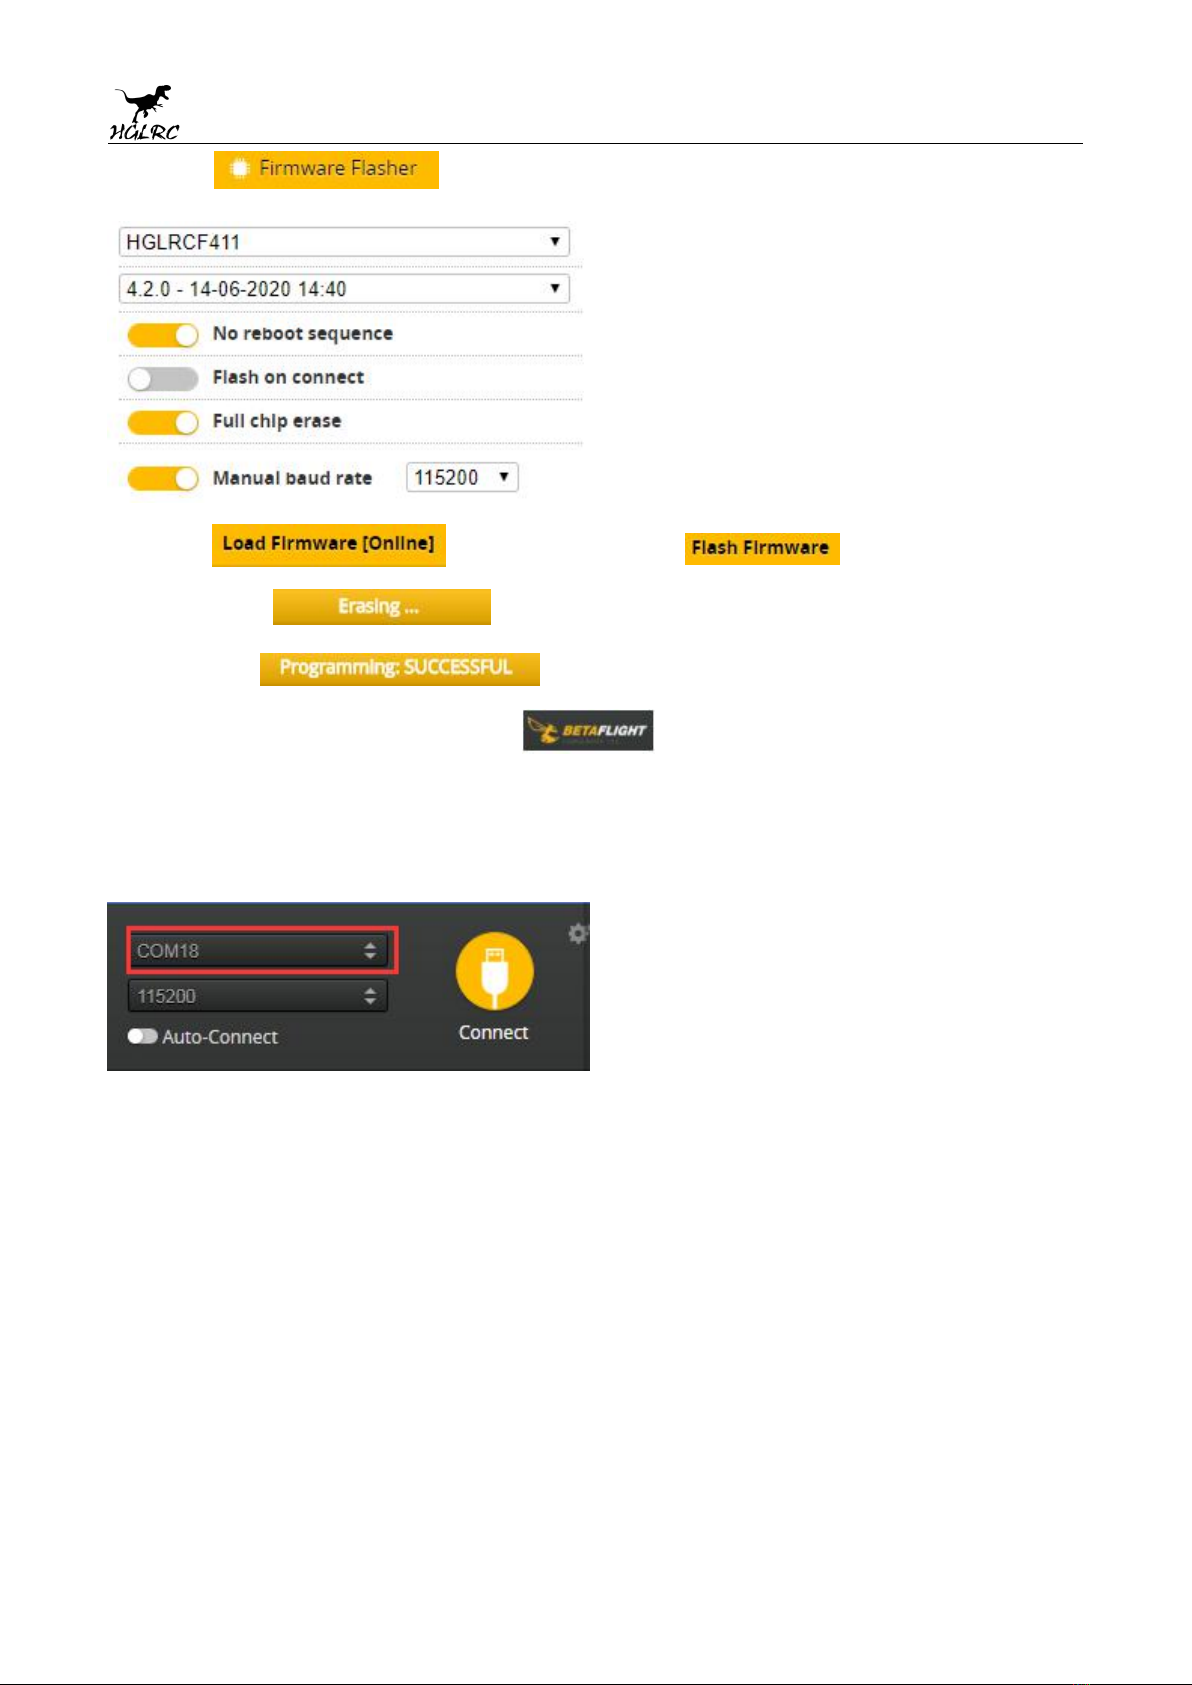Open the COM18 port selector
1192x1685 pixels.
258,950
